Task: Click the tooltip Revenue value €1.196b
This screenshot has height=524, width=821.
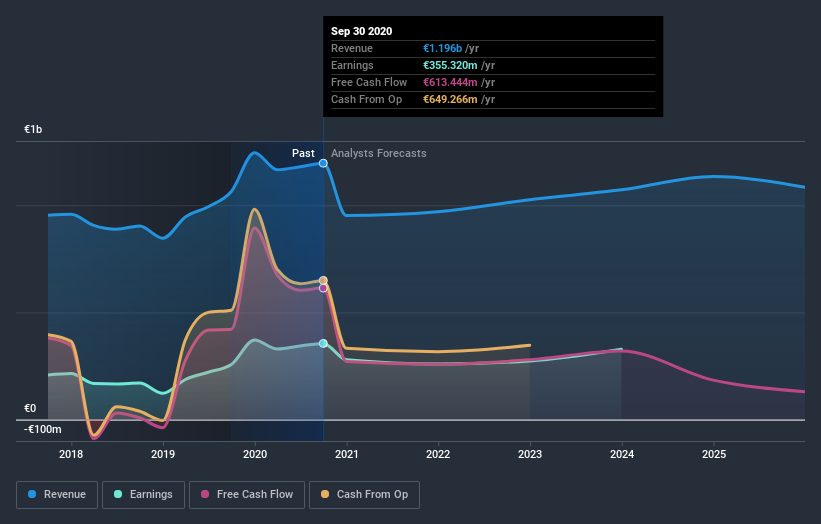Action: click(442, 48)
